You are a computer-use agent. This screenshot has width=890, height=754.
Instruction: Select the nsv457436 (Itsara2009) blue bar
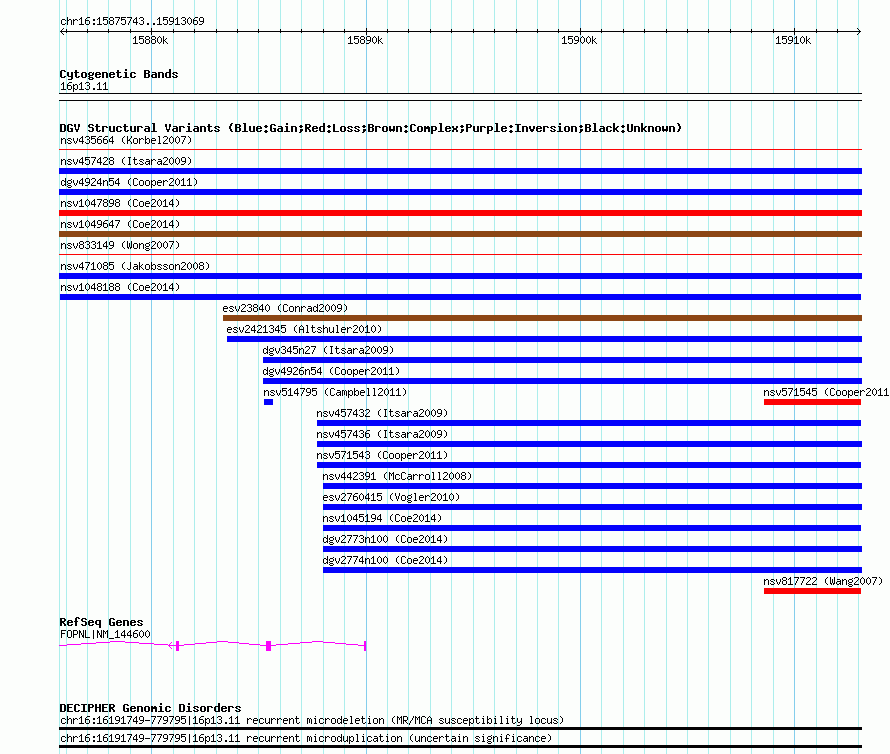(x=589, y=444)
